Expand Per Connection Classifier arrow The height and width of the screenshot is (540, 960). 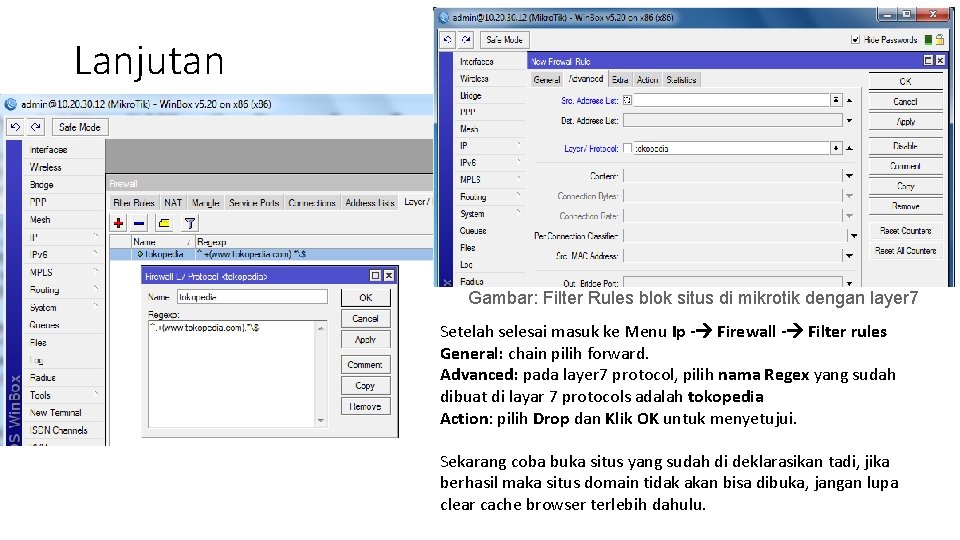point(854,236)
